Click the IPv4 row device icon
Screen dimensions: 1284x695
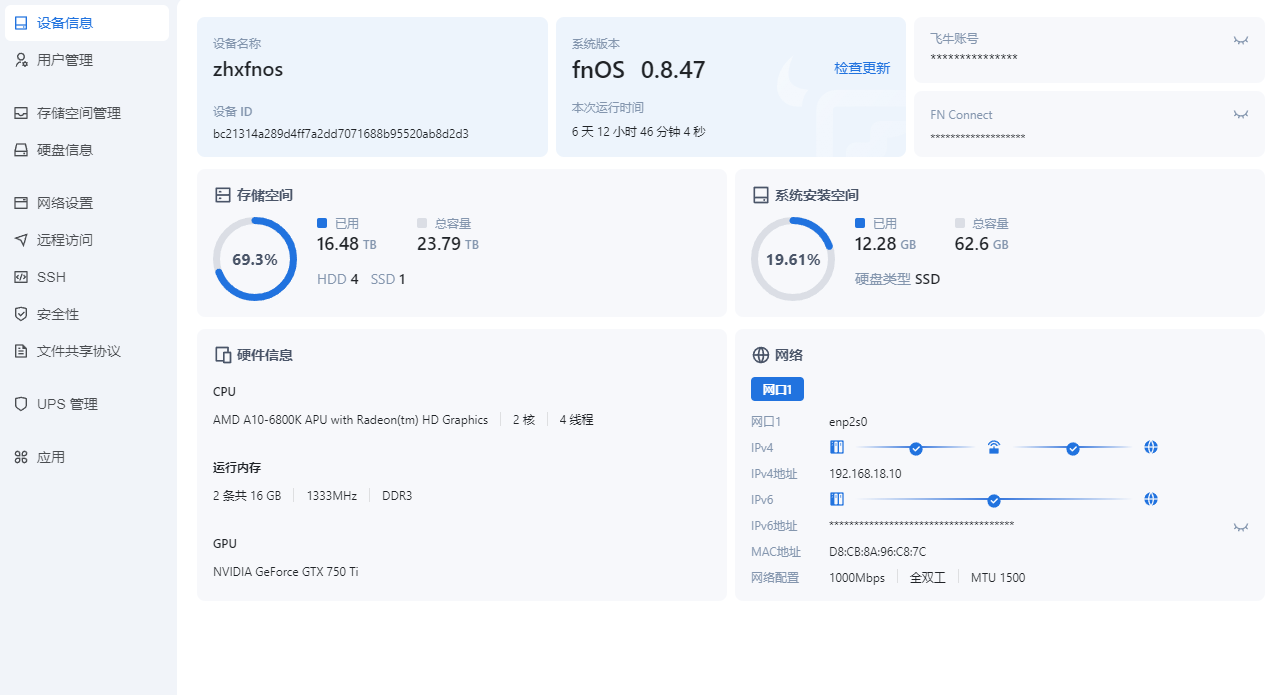[x=837, y=447]
